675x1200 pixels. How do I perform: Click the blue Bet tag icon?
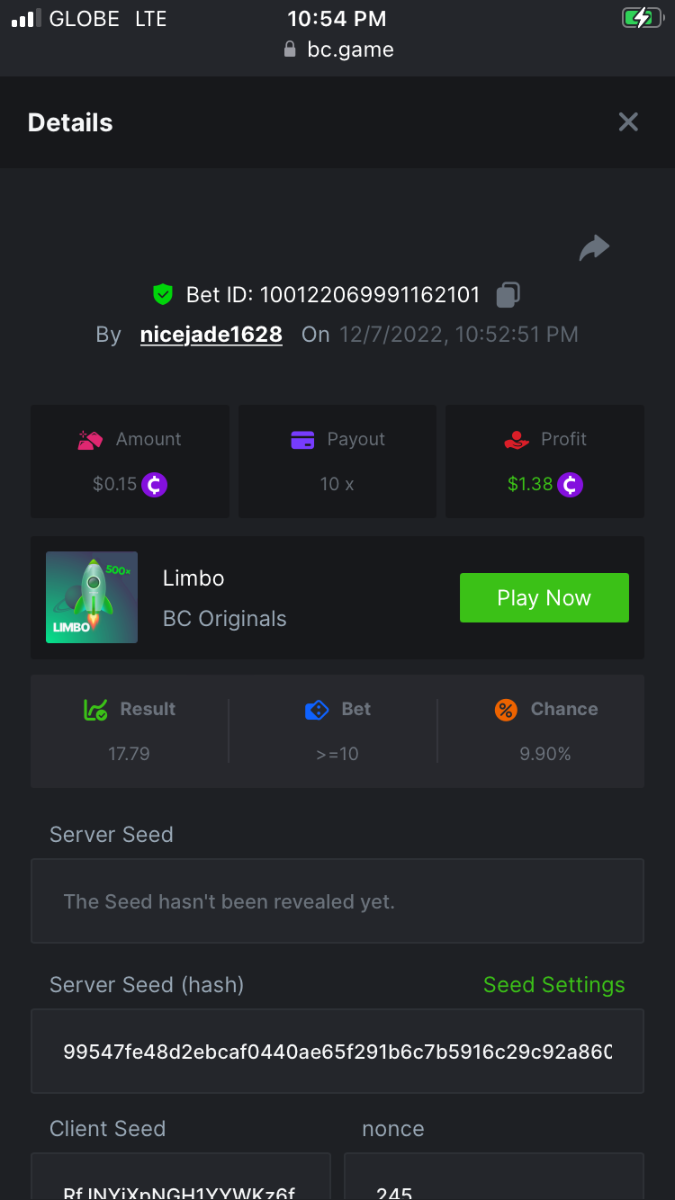[x=316, y=710]
